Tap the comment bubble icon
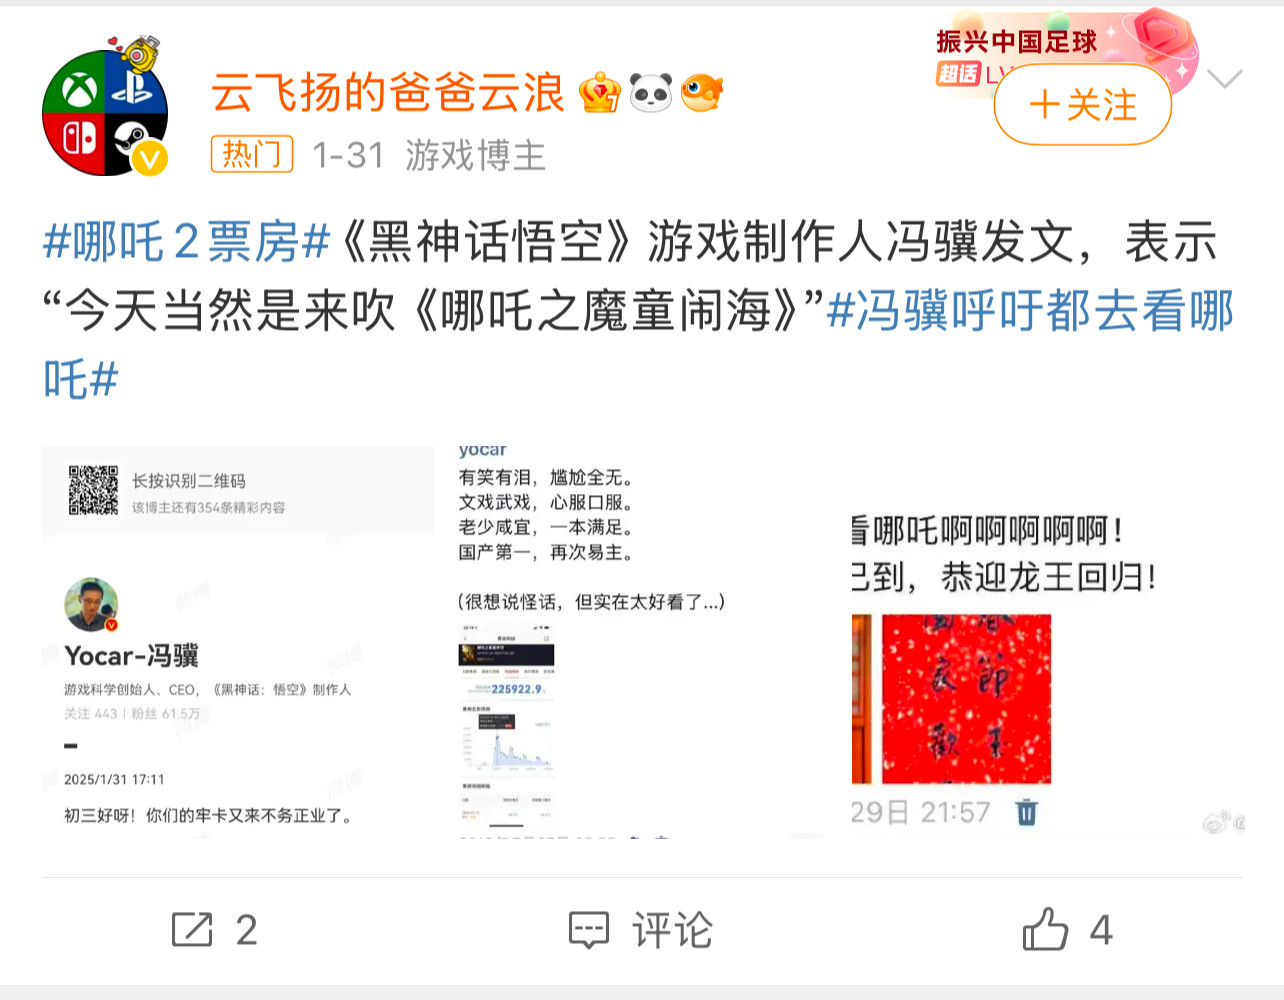1284x1000 pixels. coord(589,930)
